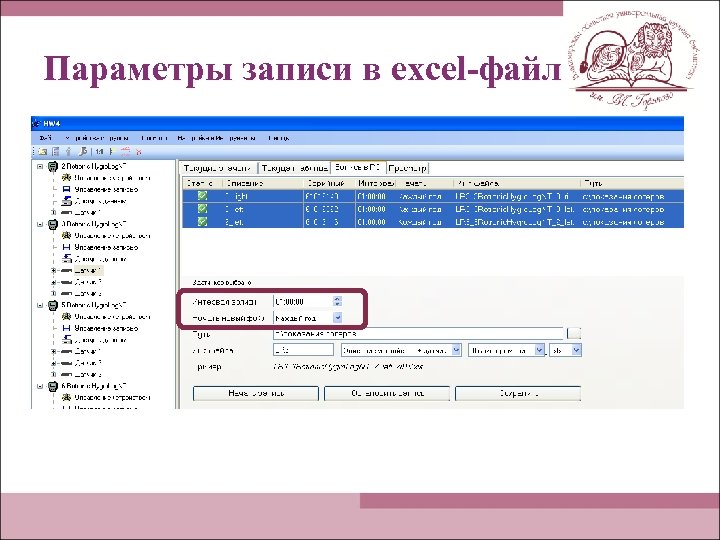Expand first sensor node under device 5
The height and width of the screenshot is (540, 720).
pos(54,352)
